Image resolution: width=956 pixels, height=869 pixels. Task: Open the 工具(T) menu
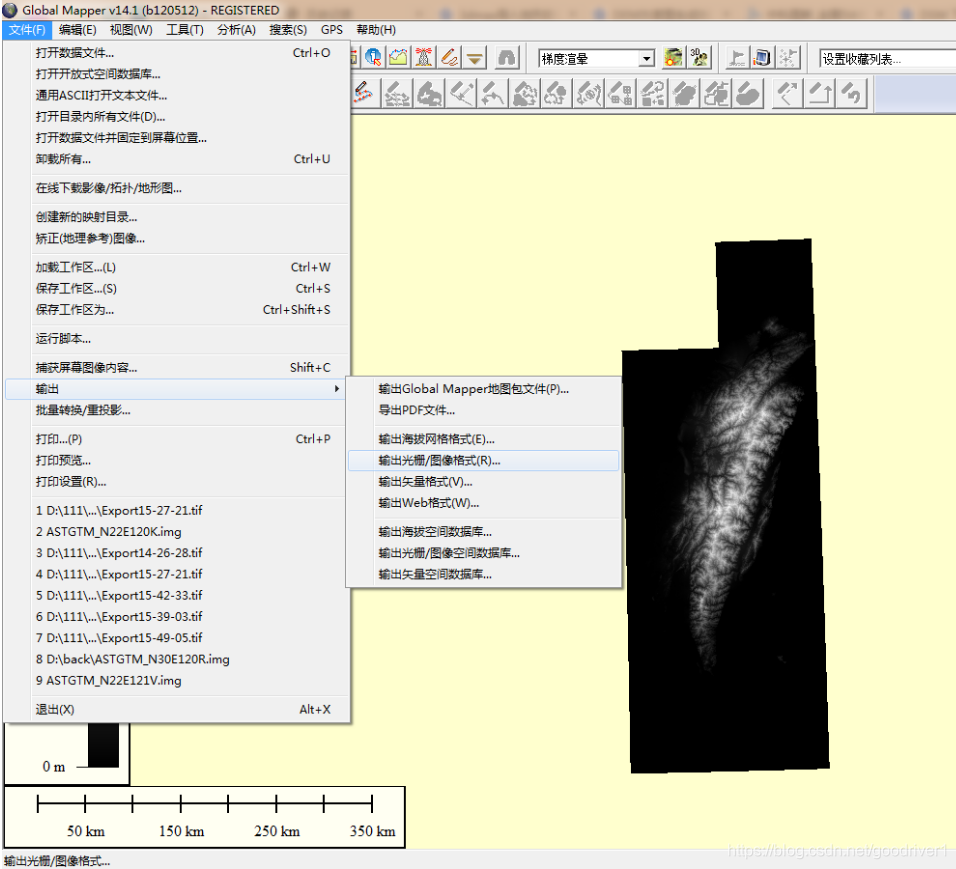point(185,30)
